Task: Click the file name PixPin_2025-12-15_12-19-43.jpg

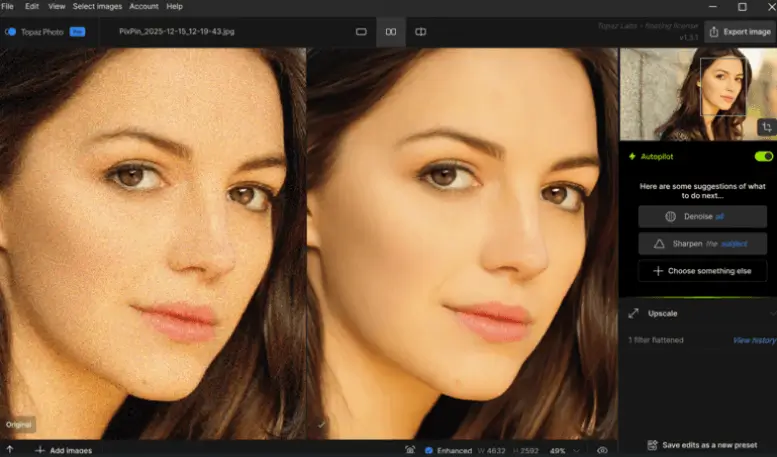Action: click(x=176, y=31)
